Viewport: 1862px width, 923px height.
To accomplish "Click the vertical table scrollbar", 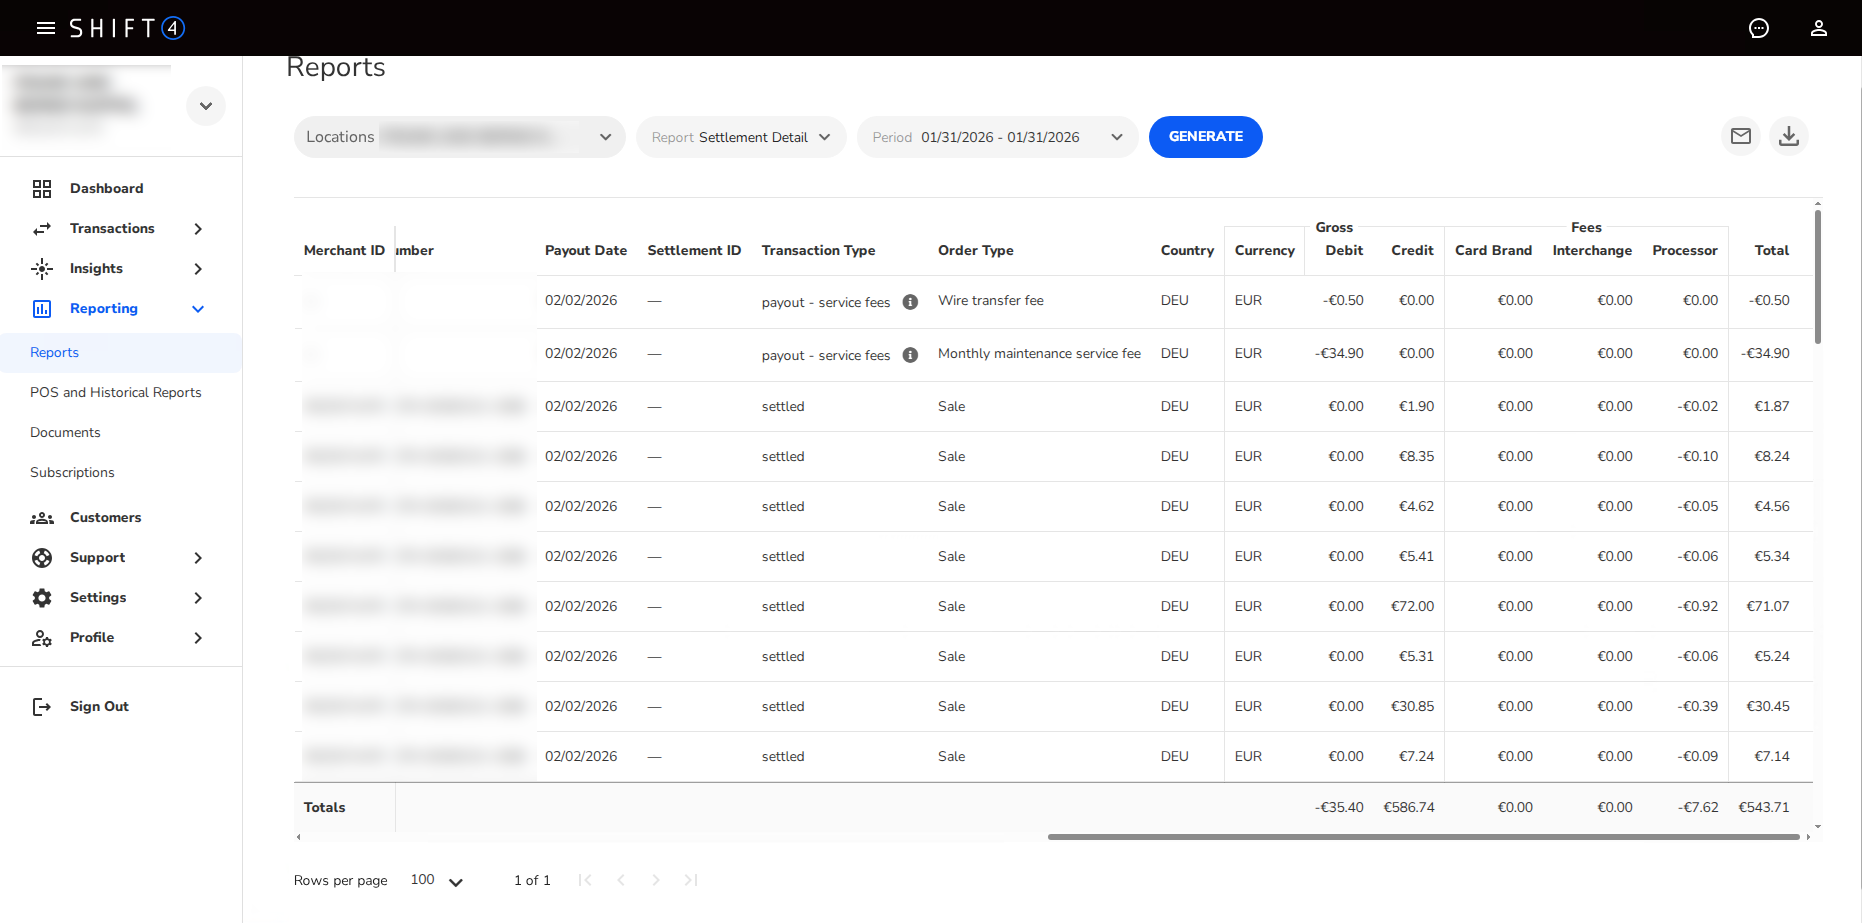I will click(x=1817, y=277).
